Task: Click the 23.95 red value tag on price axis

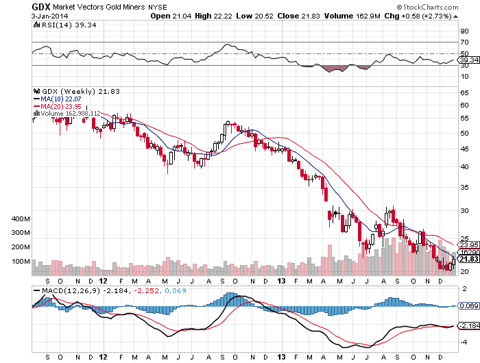Action: [469, 245]
